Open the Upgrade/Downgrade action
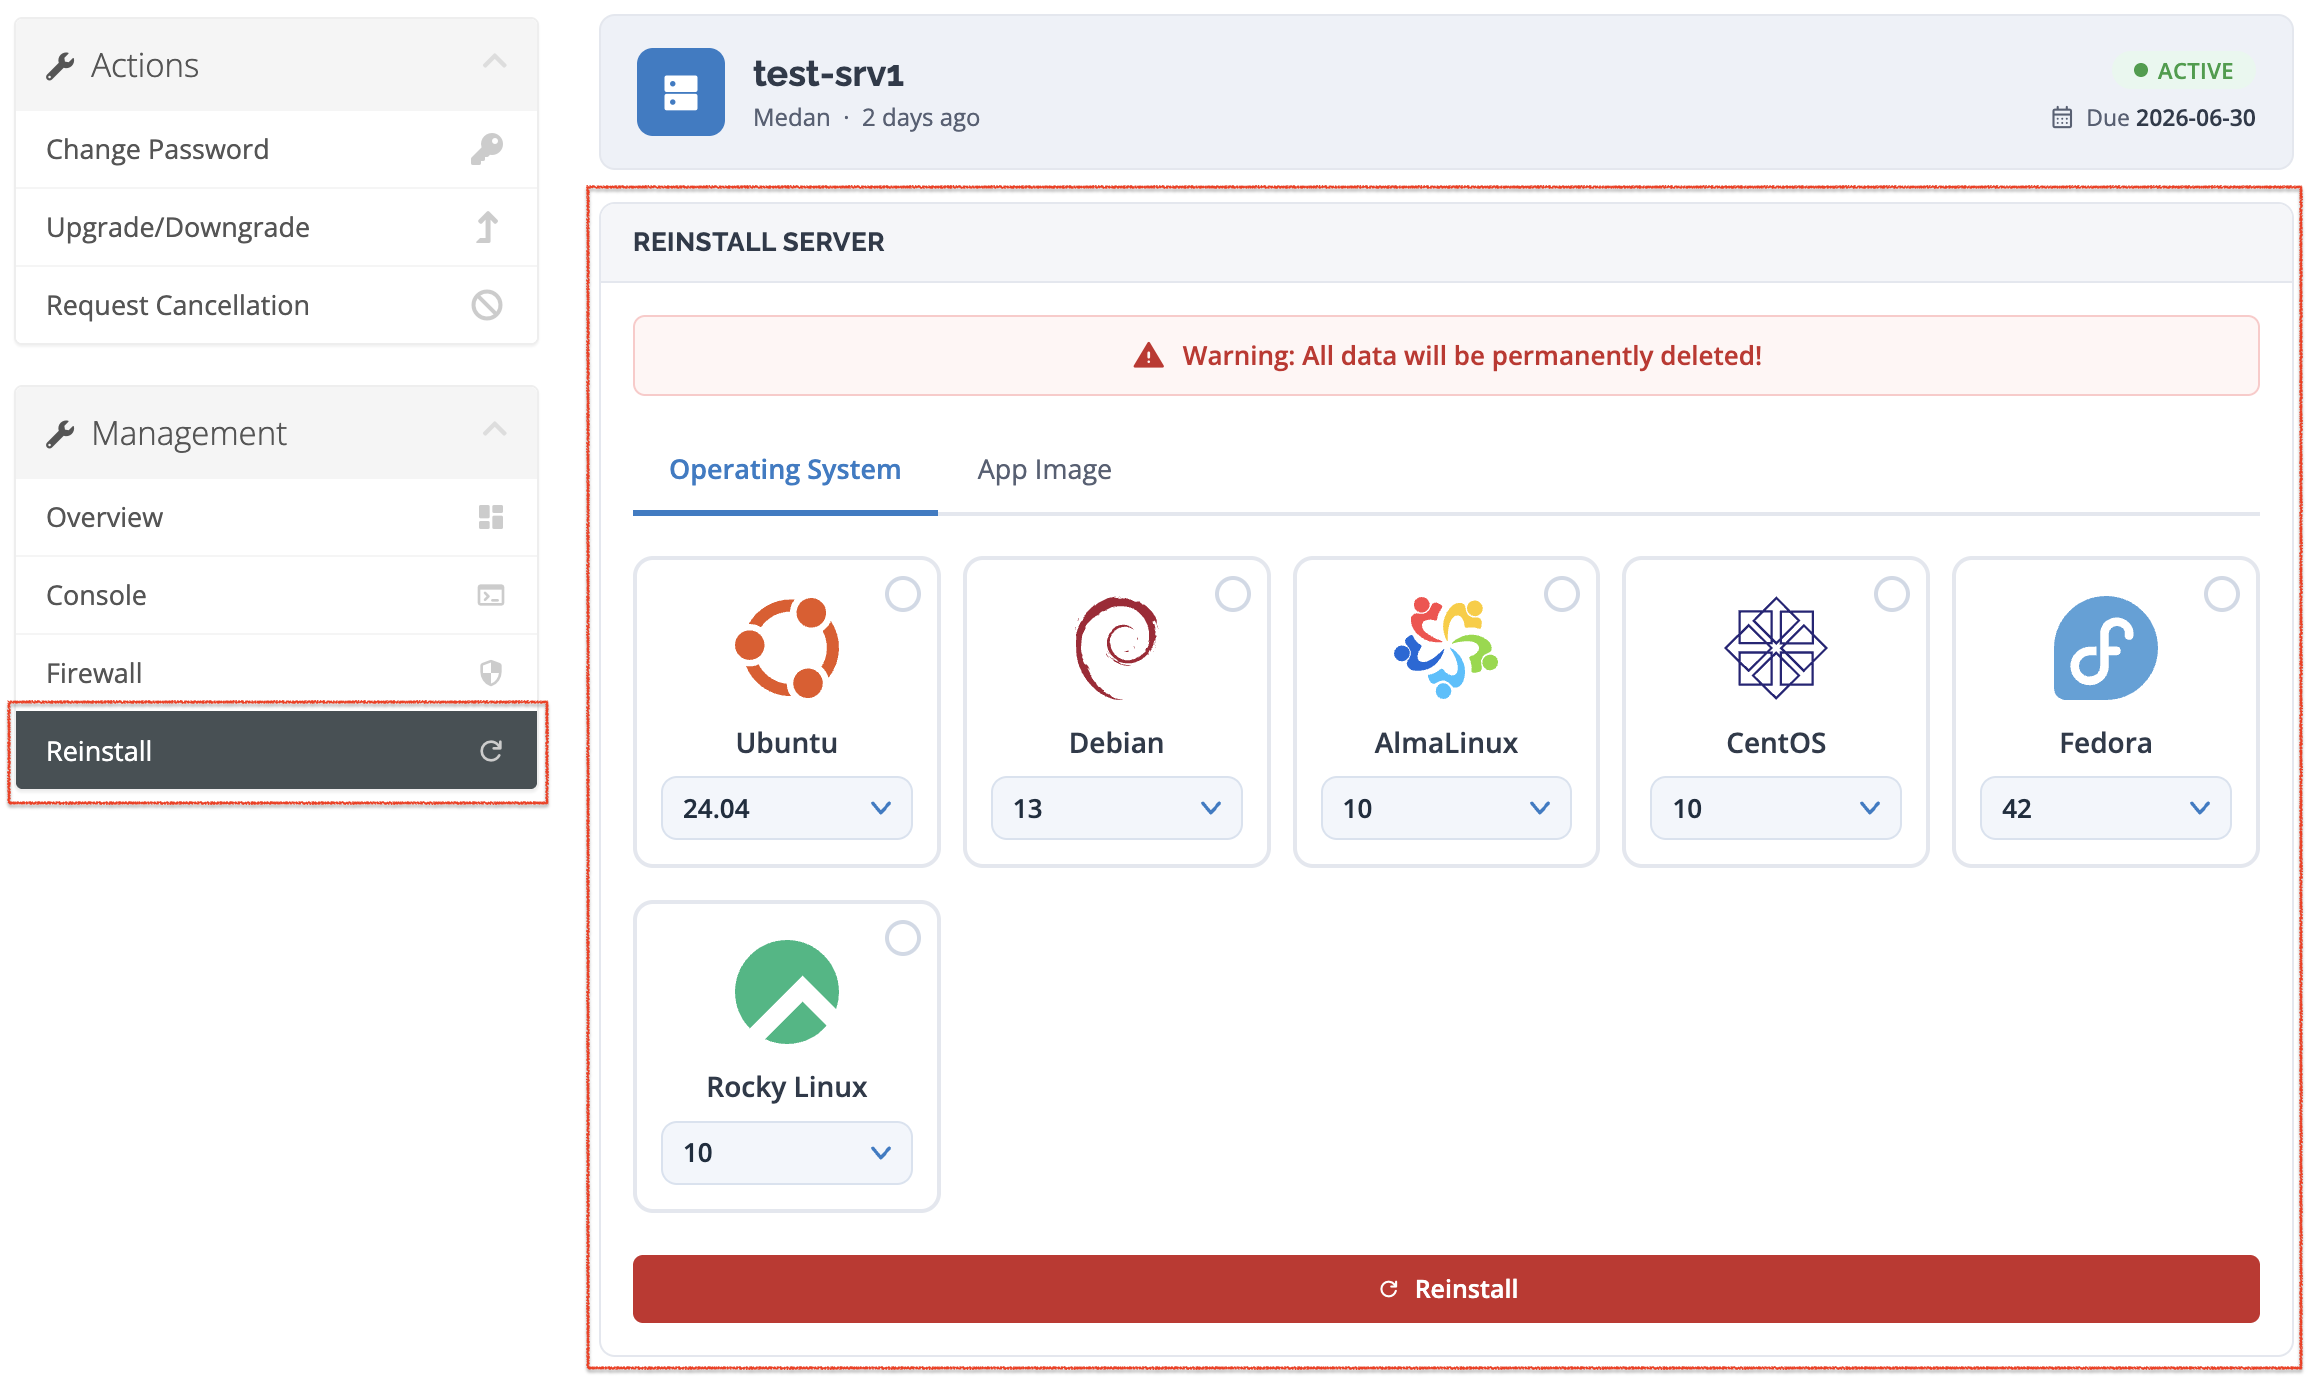2312x1382 pixels. (x=277, y=227)
